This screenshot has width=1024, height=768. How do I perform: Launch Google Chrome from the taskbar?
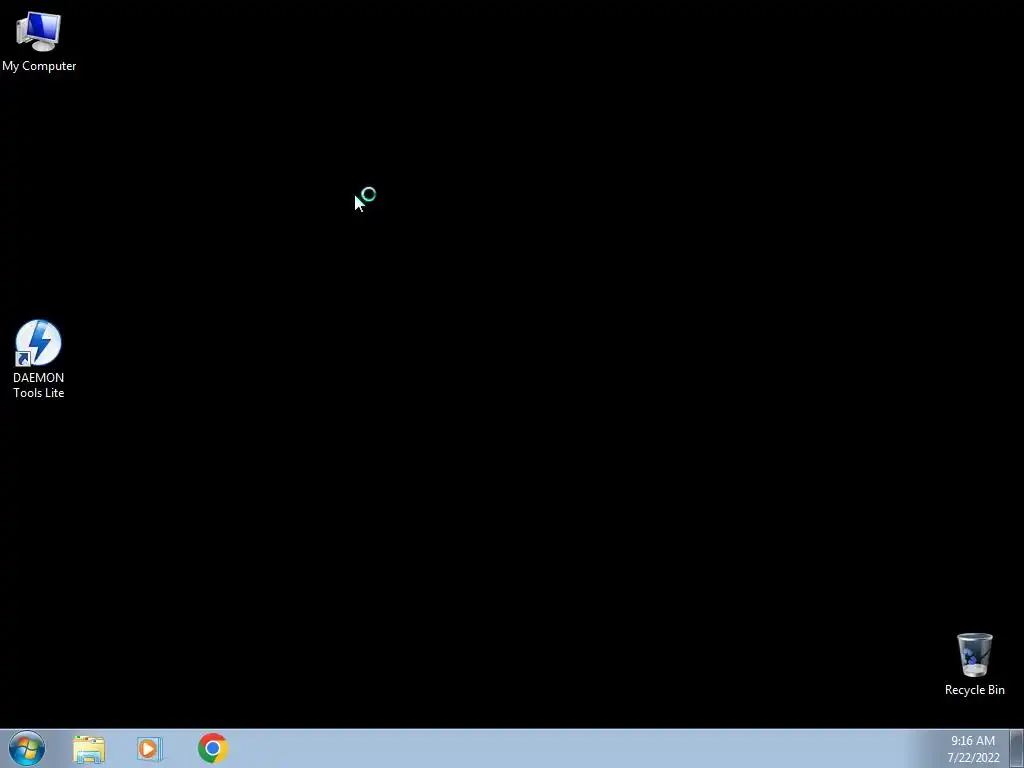click(213, 748)
